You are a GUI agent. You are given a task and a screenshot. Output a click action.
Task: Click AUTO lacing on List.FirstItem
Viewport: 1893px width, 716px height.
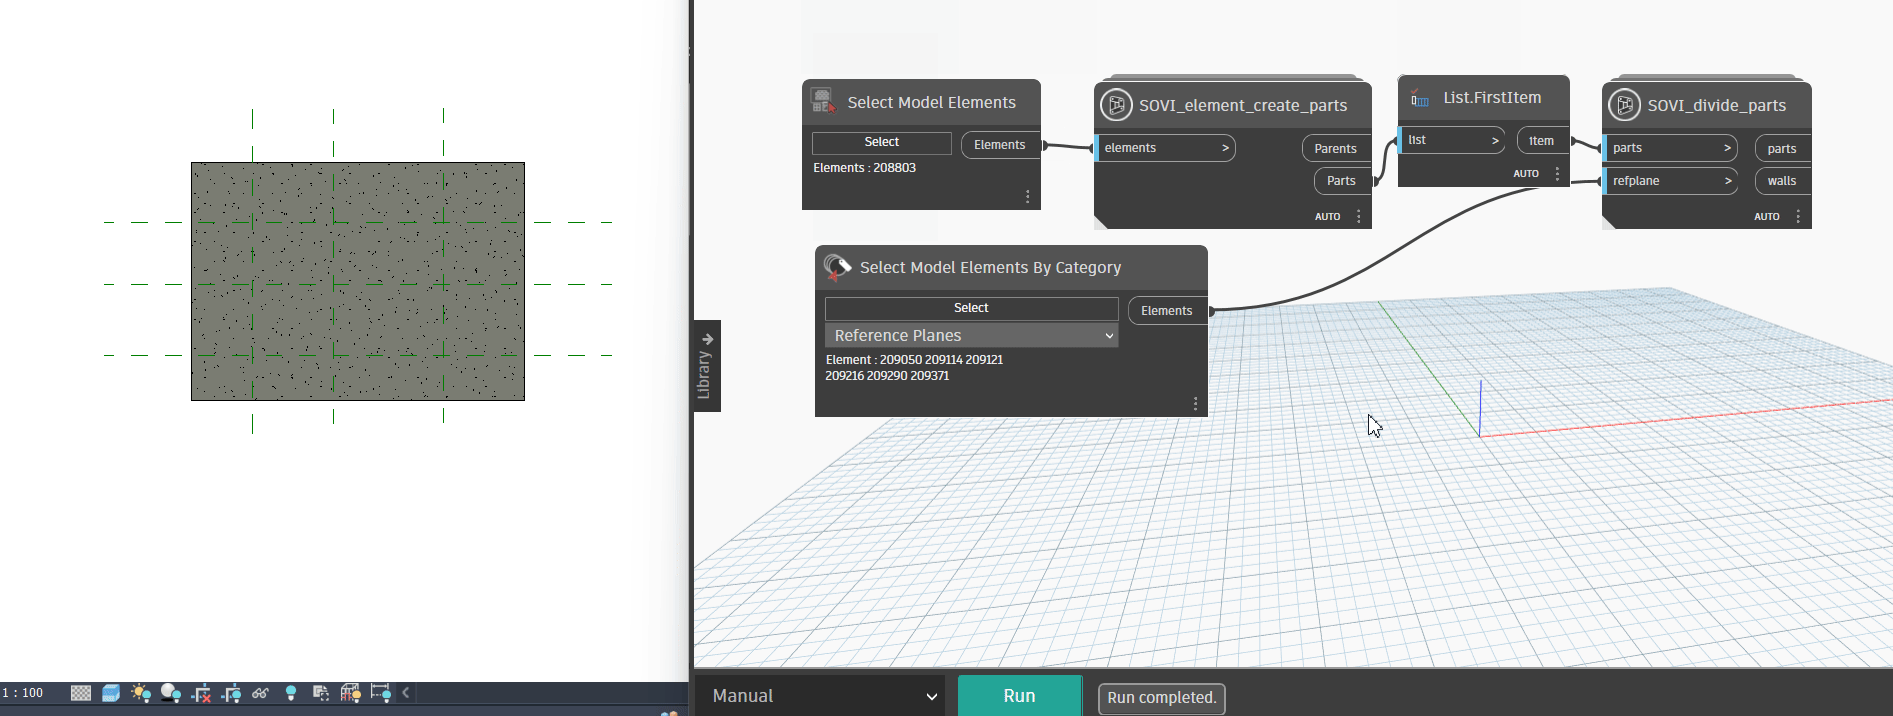point(1526,173)
